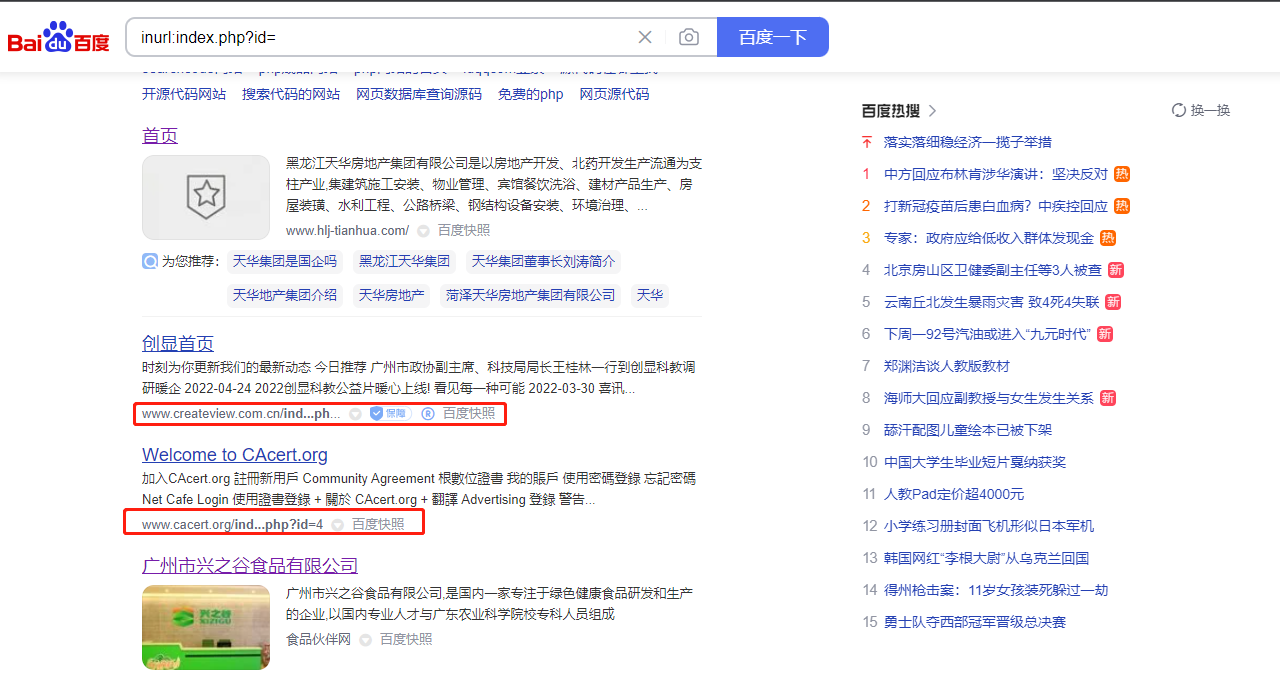
Task: Click the circled badge after 保障
Action: [428, 413]
